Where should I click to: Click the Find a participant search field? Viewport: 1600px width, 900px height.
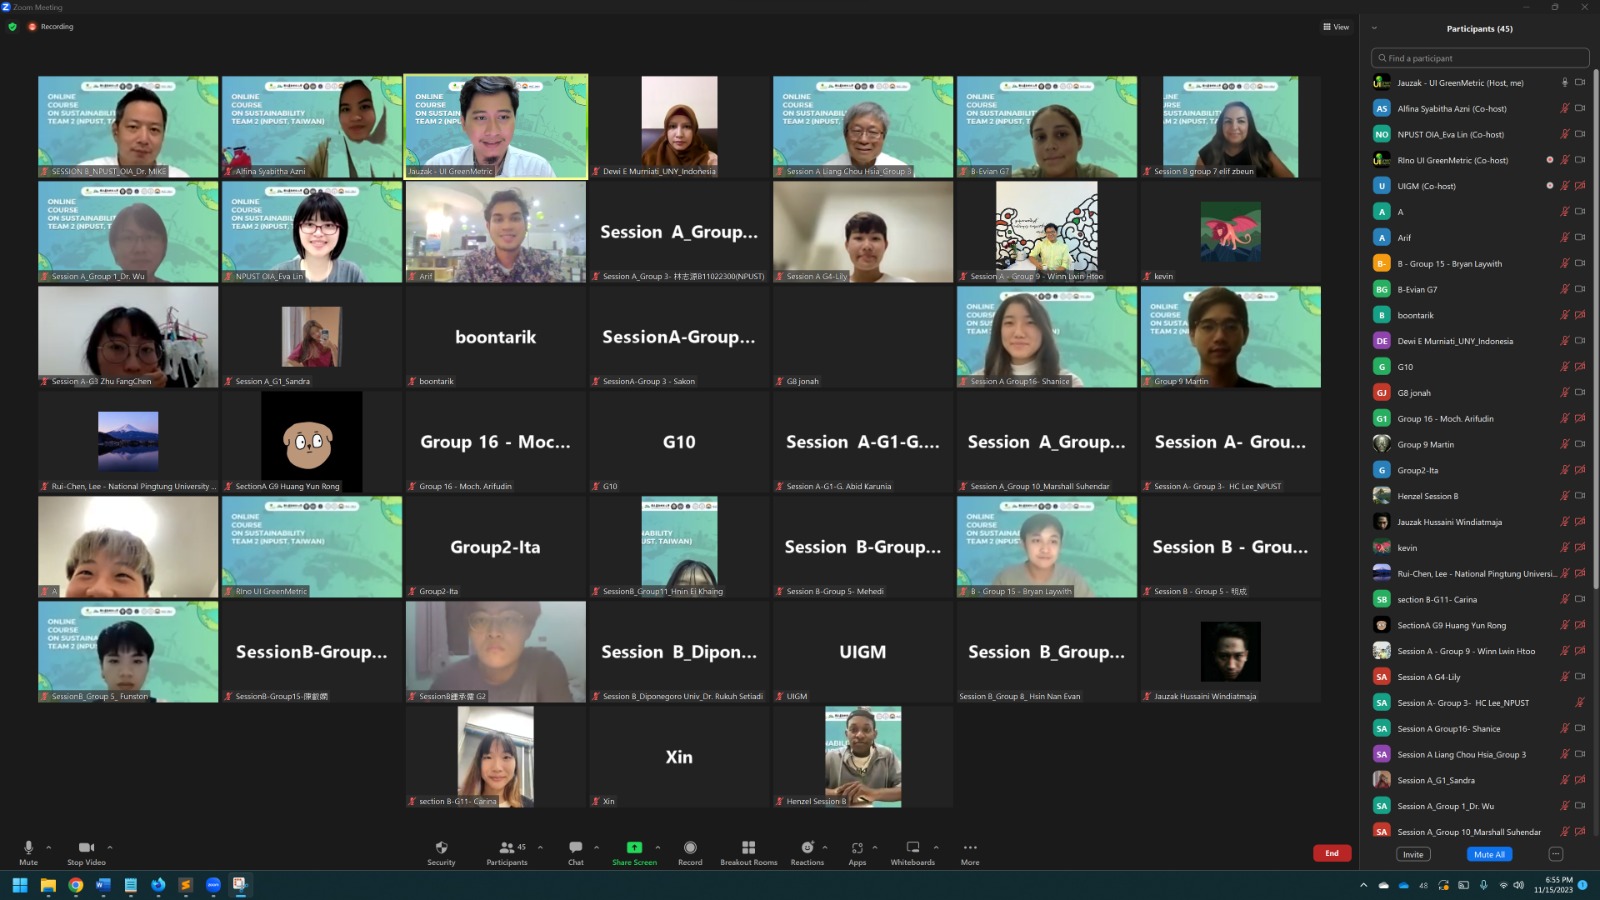pos(1480,58)
